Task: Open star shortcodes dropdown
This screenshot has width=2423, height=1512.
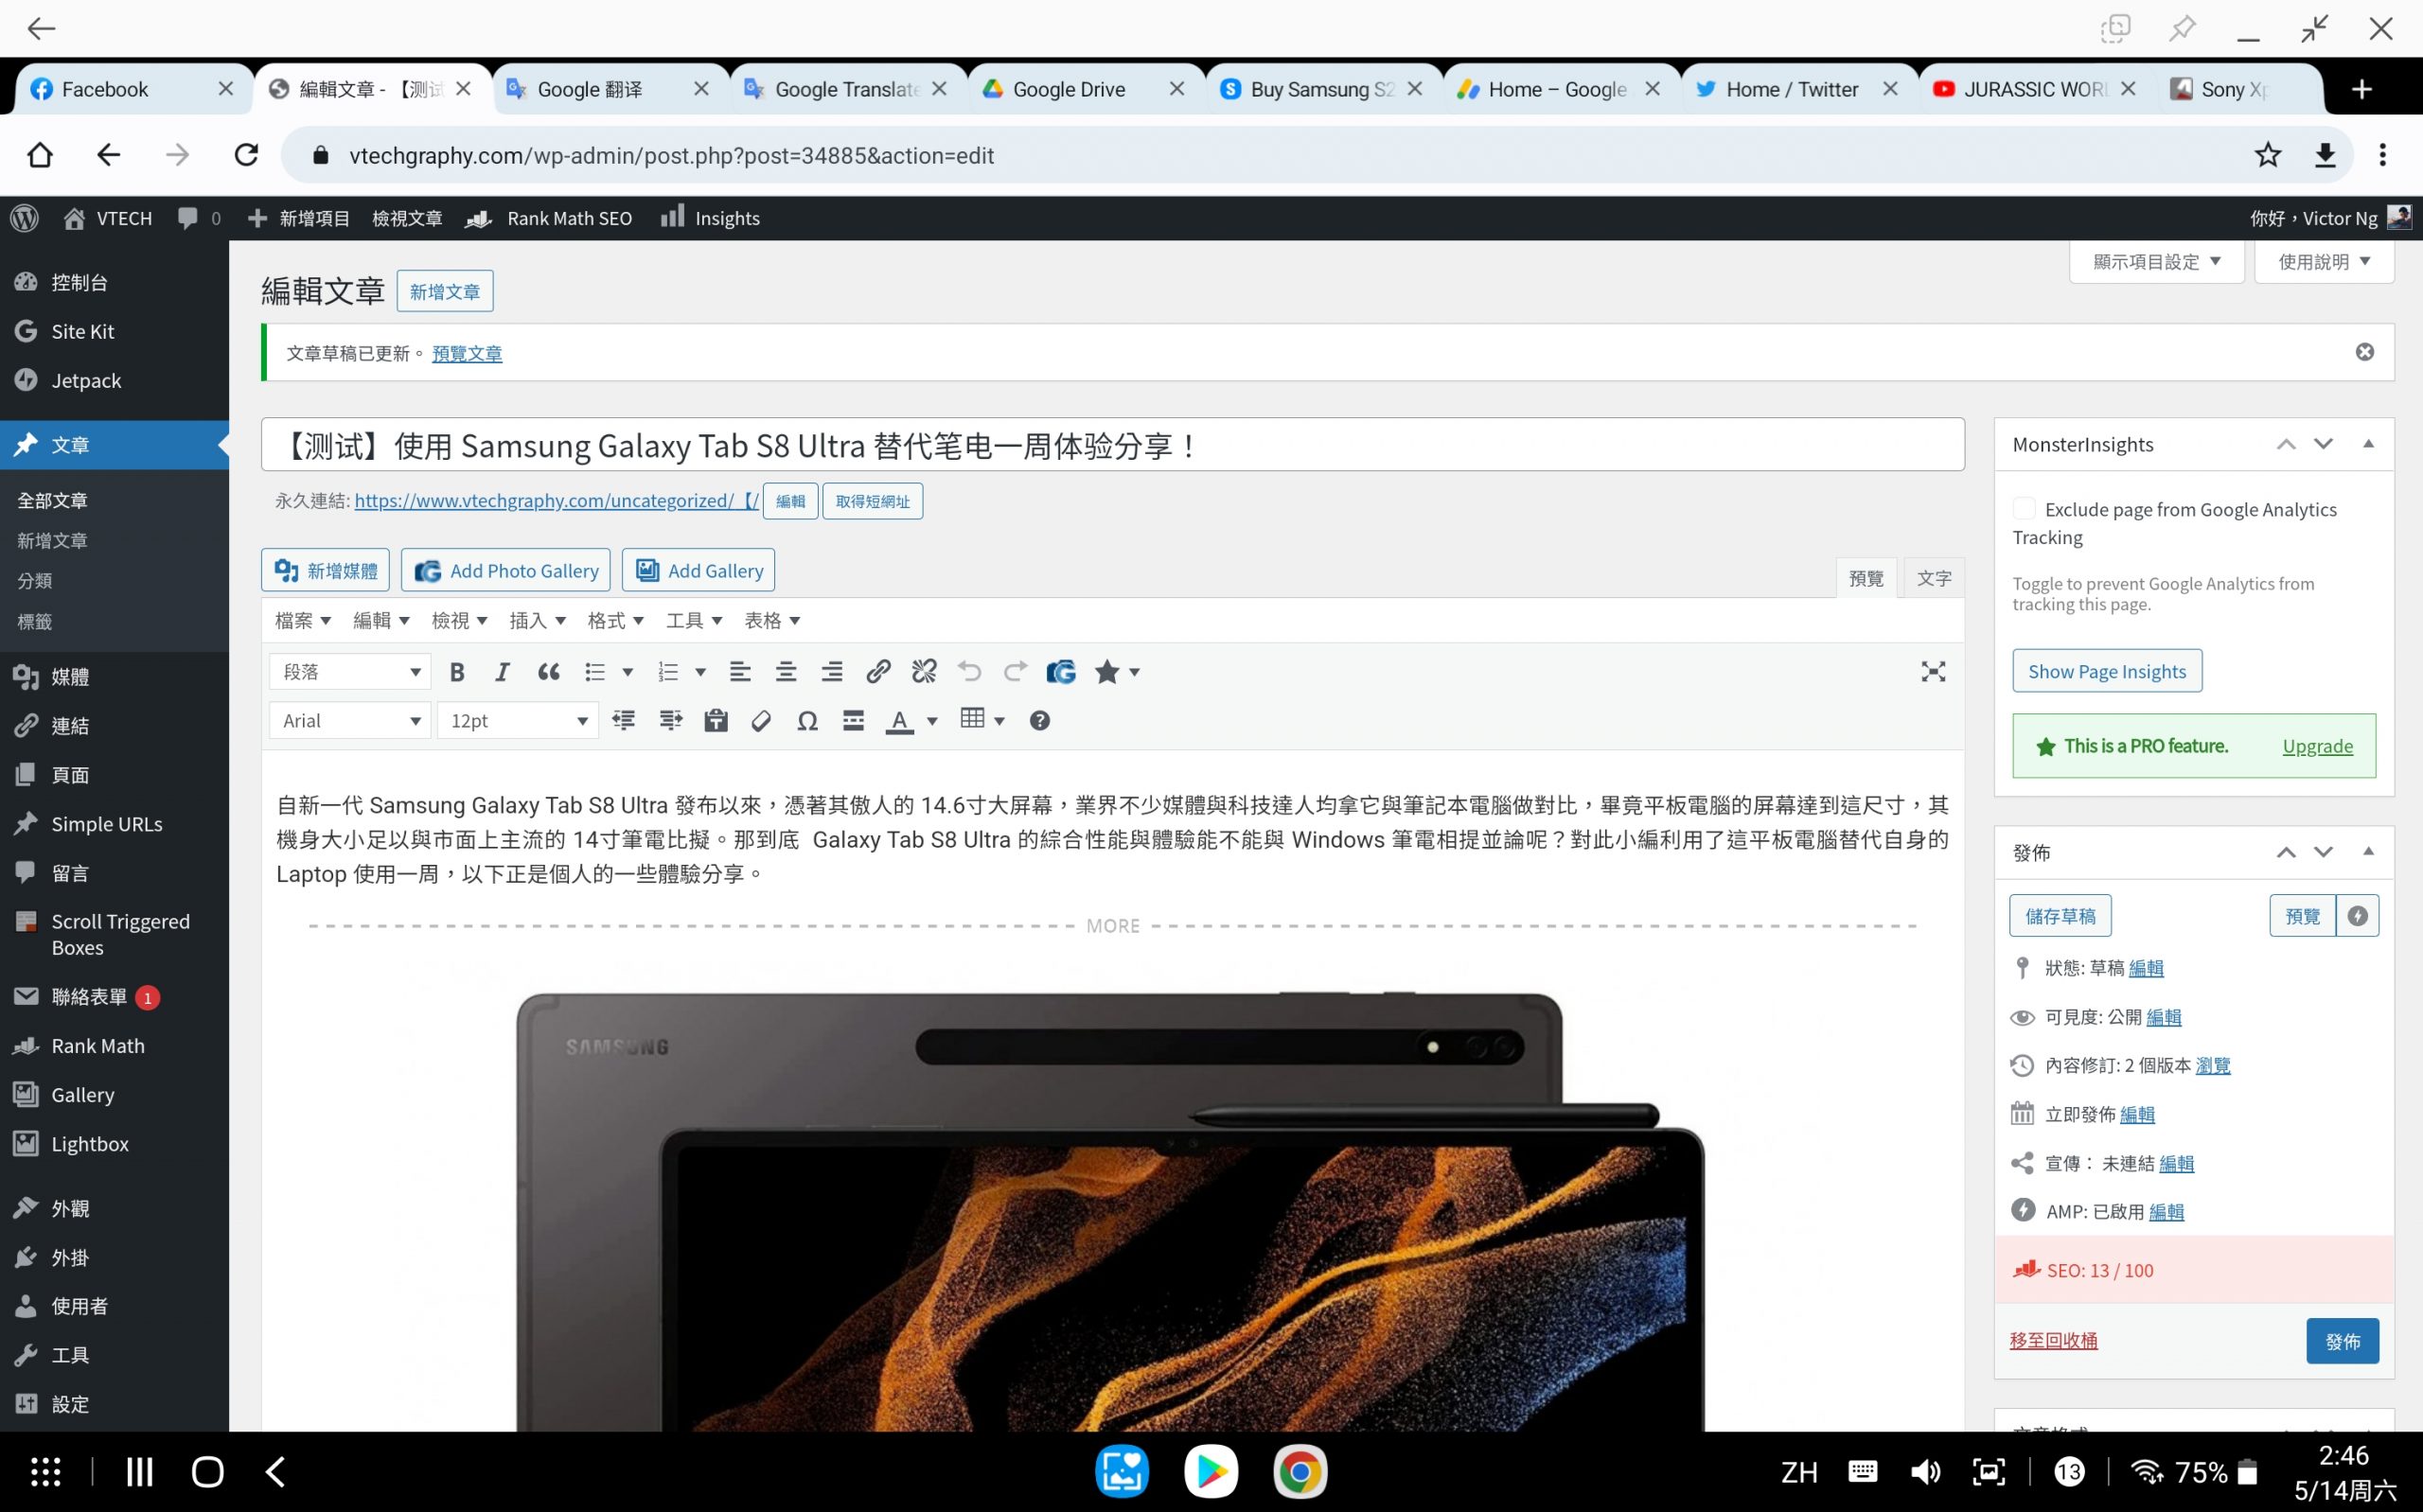Action: click(x=1117, y=672)
